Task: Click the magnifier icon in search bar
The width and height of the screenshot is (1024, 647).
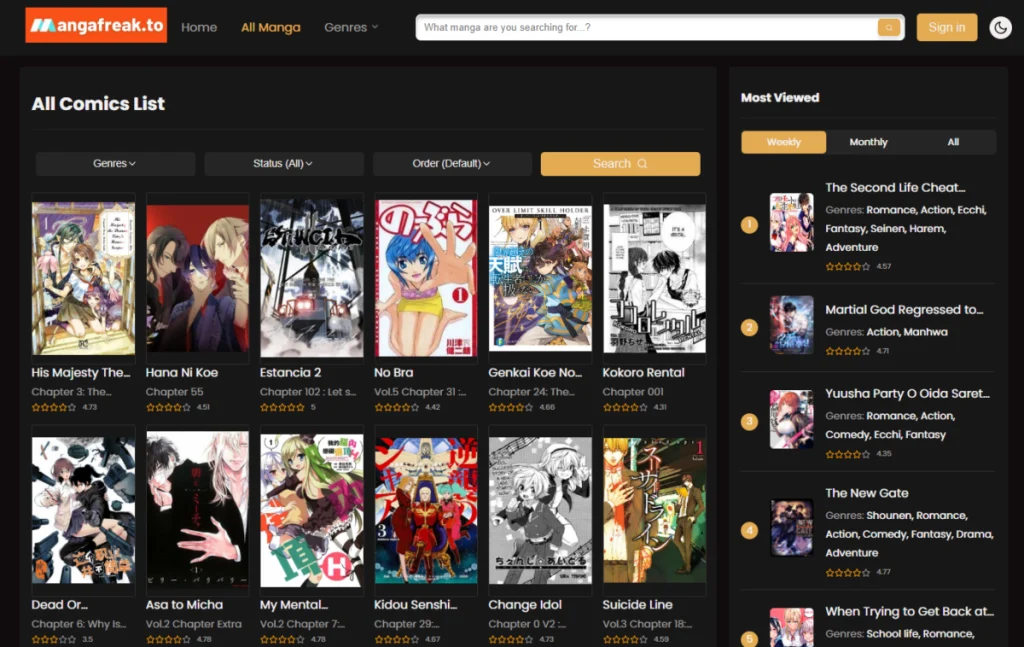Action: point(888,27)
